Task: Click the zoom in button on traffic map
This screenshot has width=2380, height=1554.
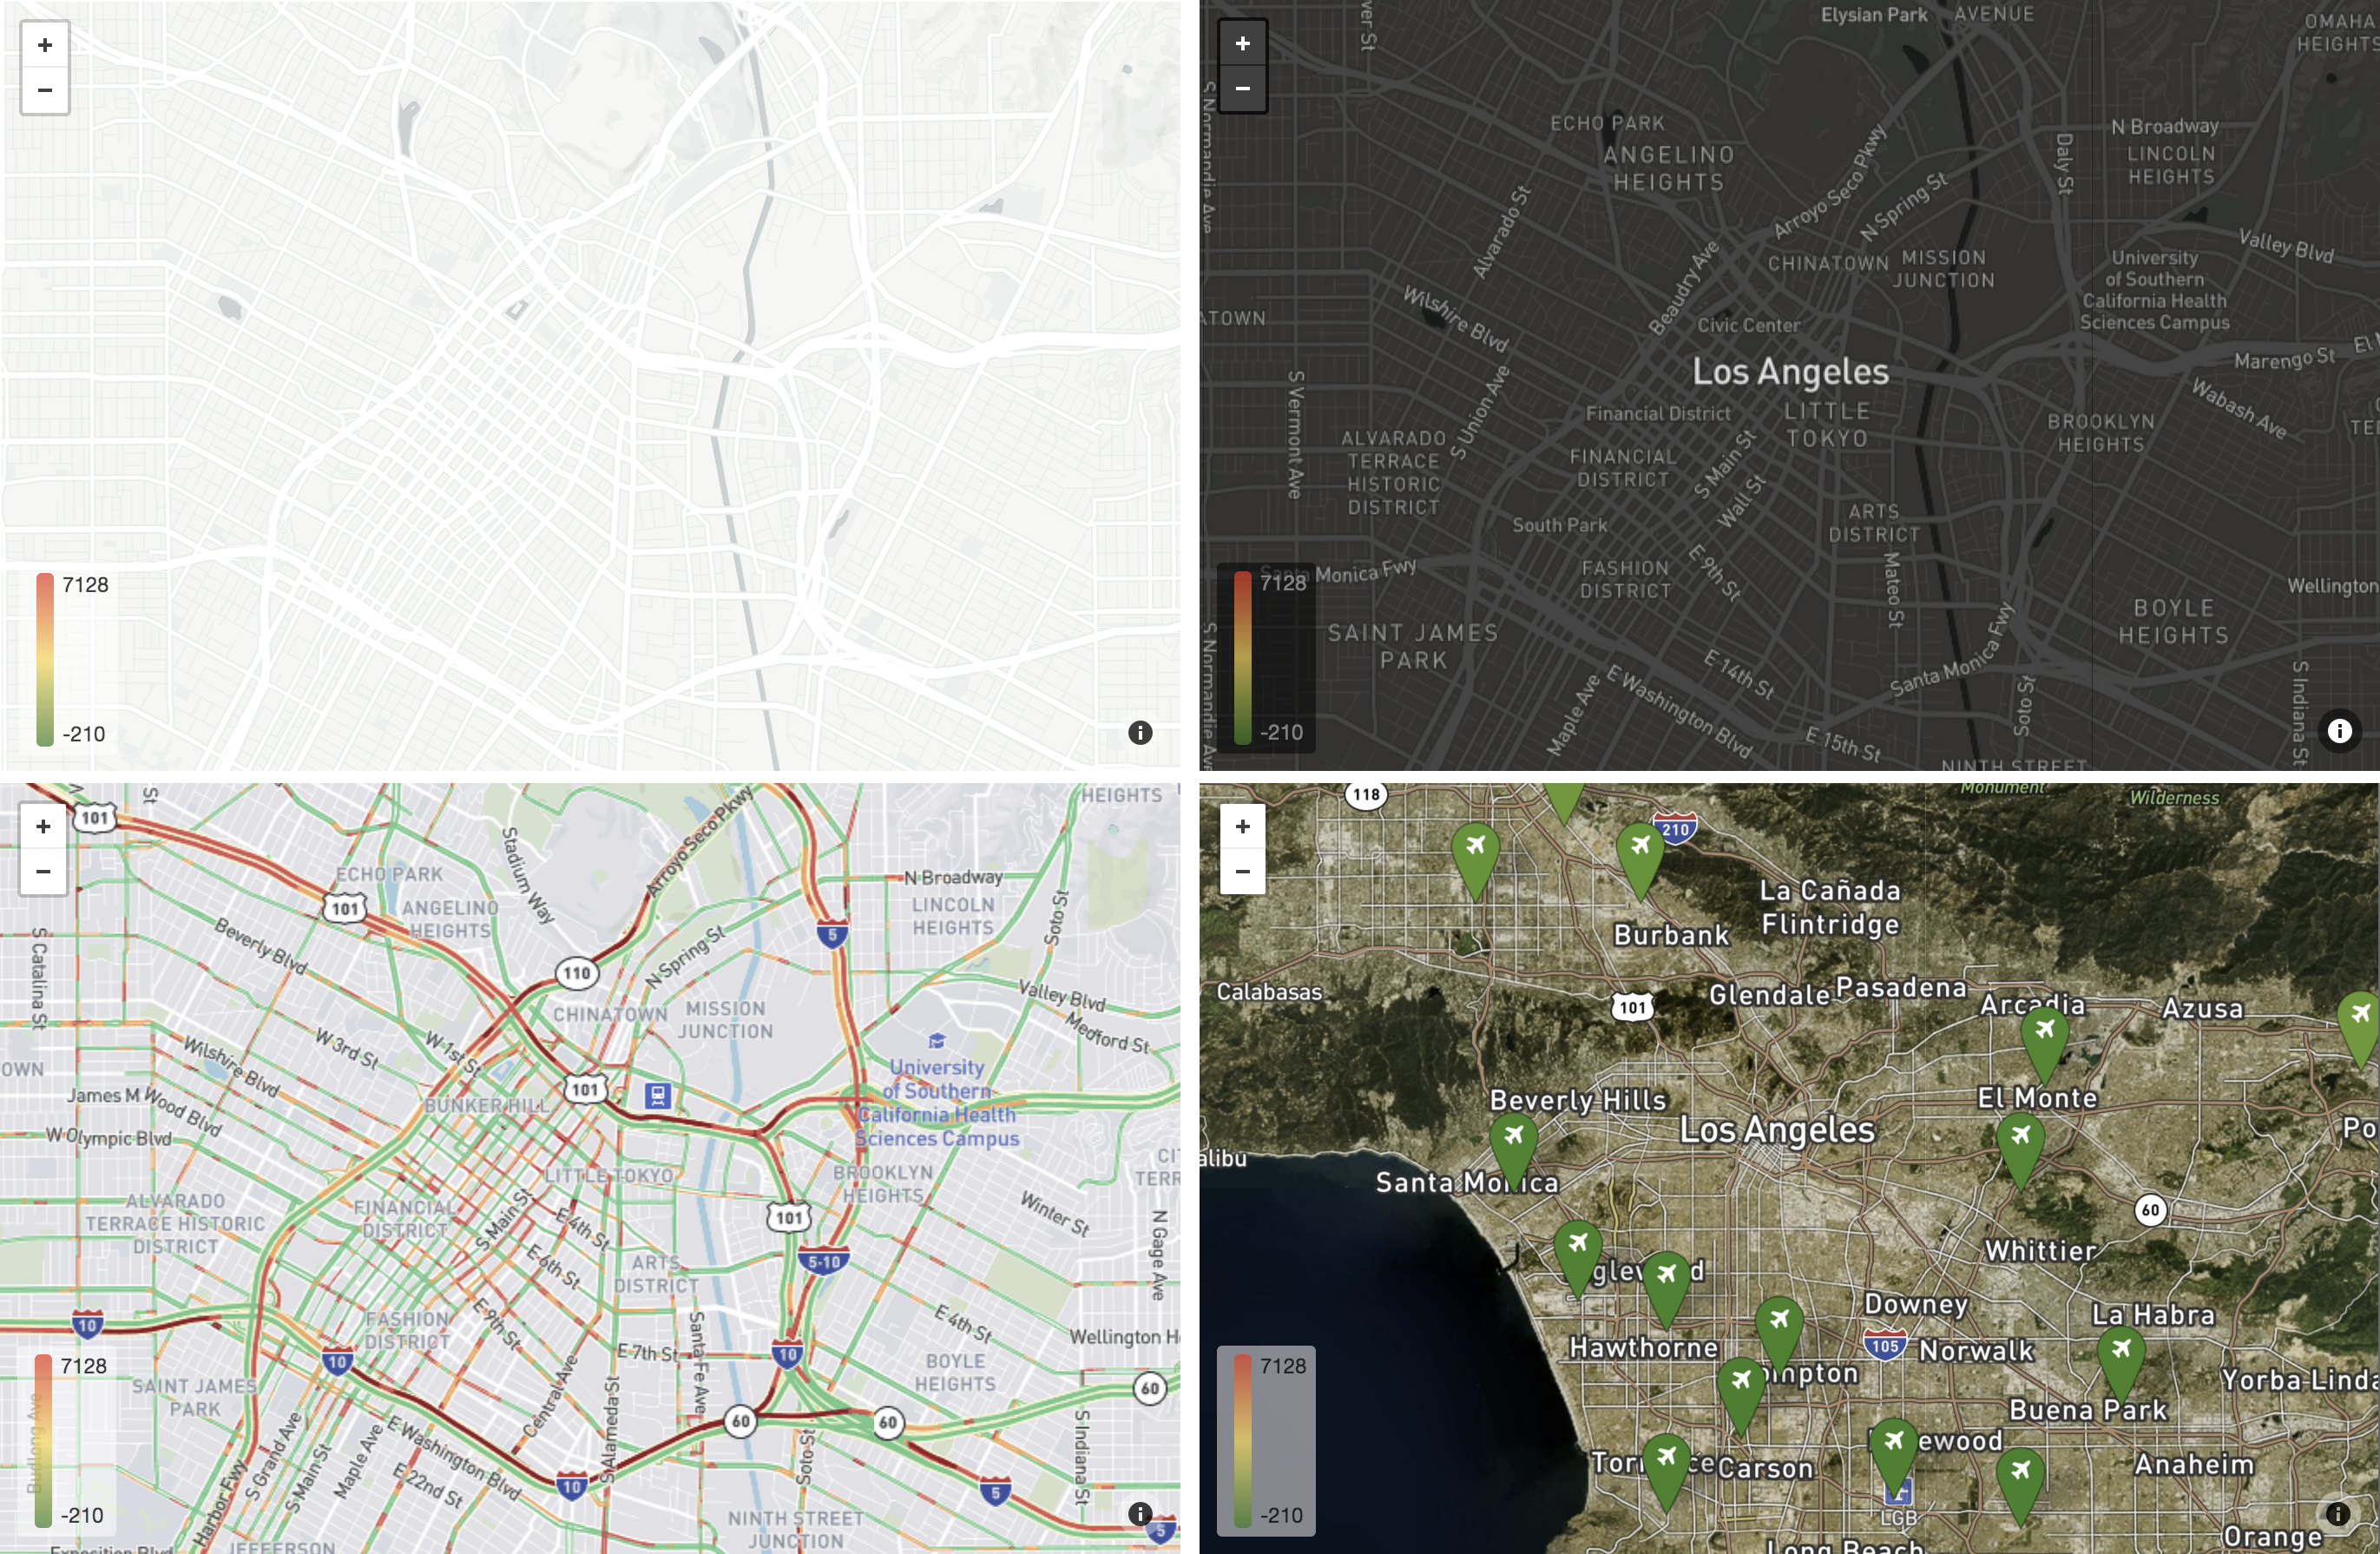Action: [x=42, y=826]
